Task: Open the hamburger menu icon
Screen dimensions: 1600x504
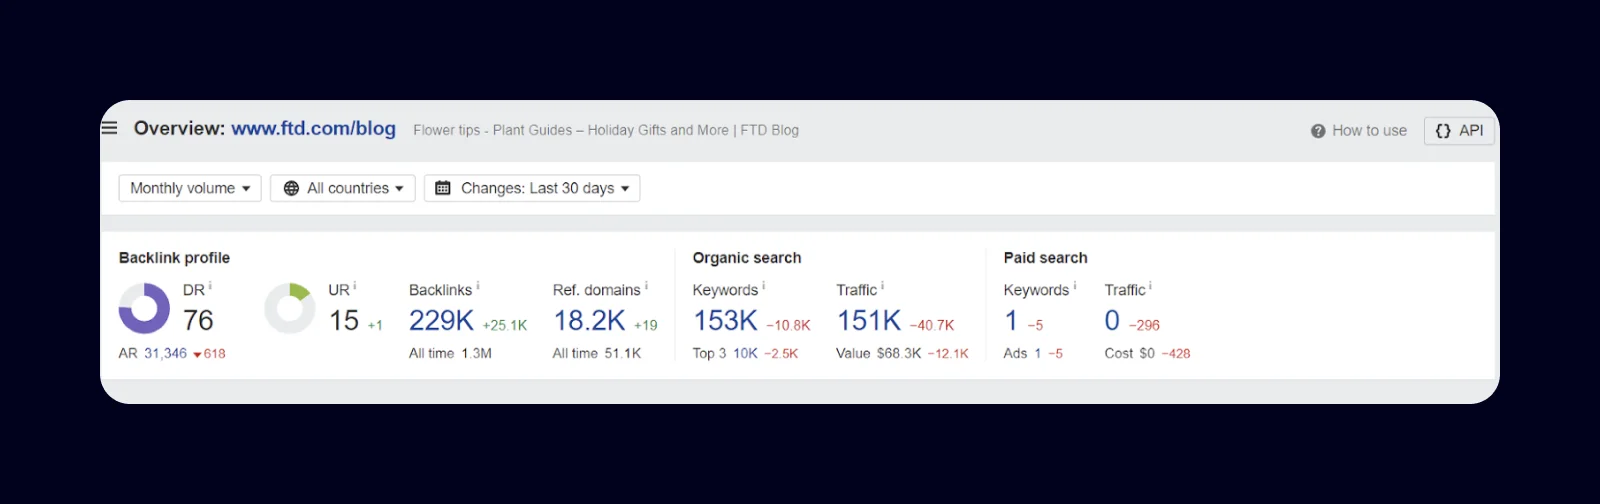Action: (110, 128)
